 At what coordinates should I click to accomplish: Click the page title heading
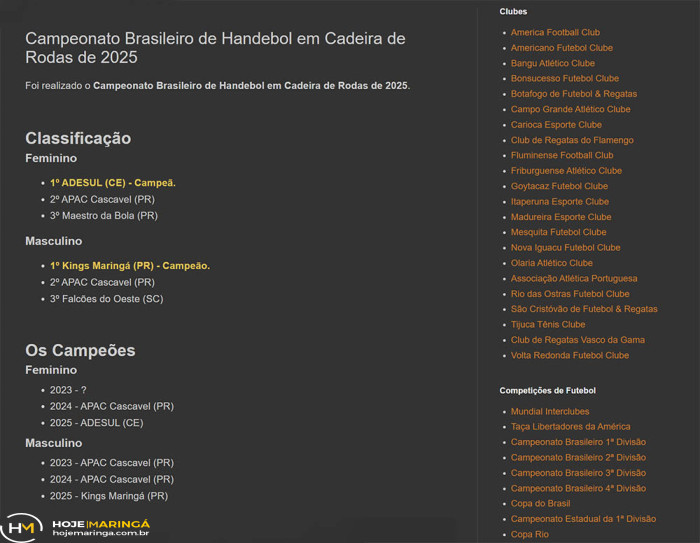tap(215, 48)
